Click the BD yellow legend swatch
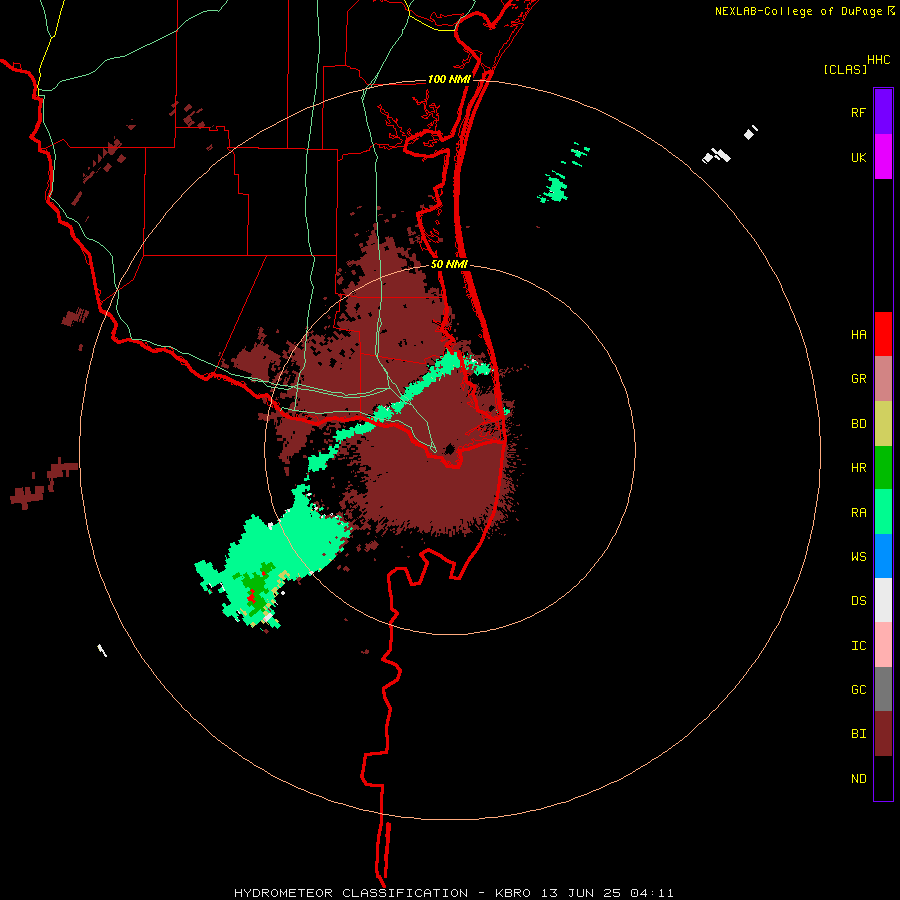Screen dimensions: 900x900 click(883, 424)
